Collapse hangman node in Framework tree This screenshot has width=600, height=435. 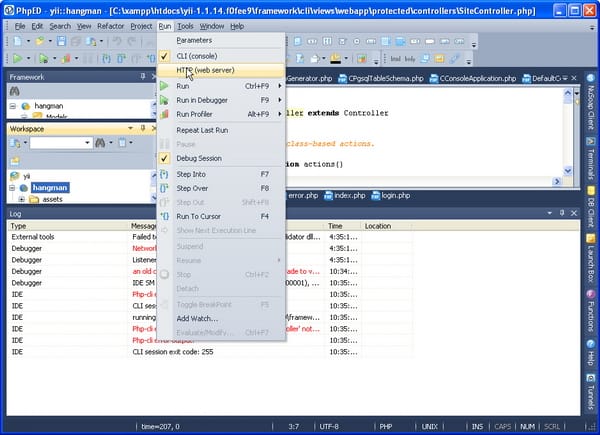point(13,106)
